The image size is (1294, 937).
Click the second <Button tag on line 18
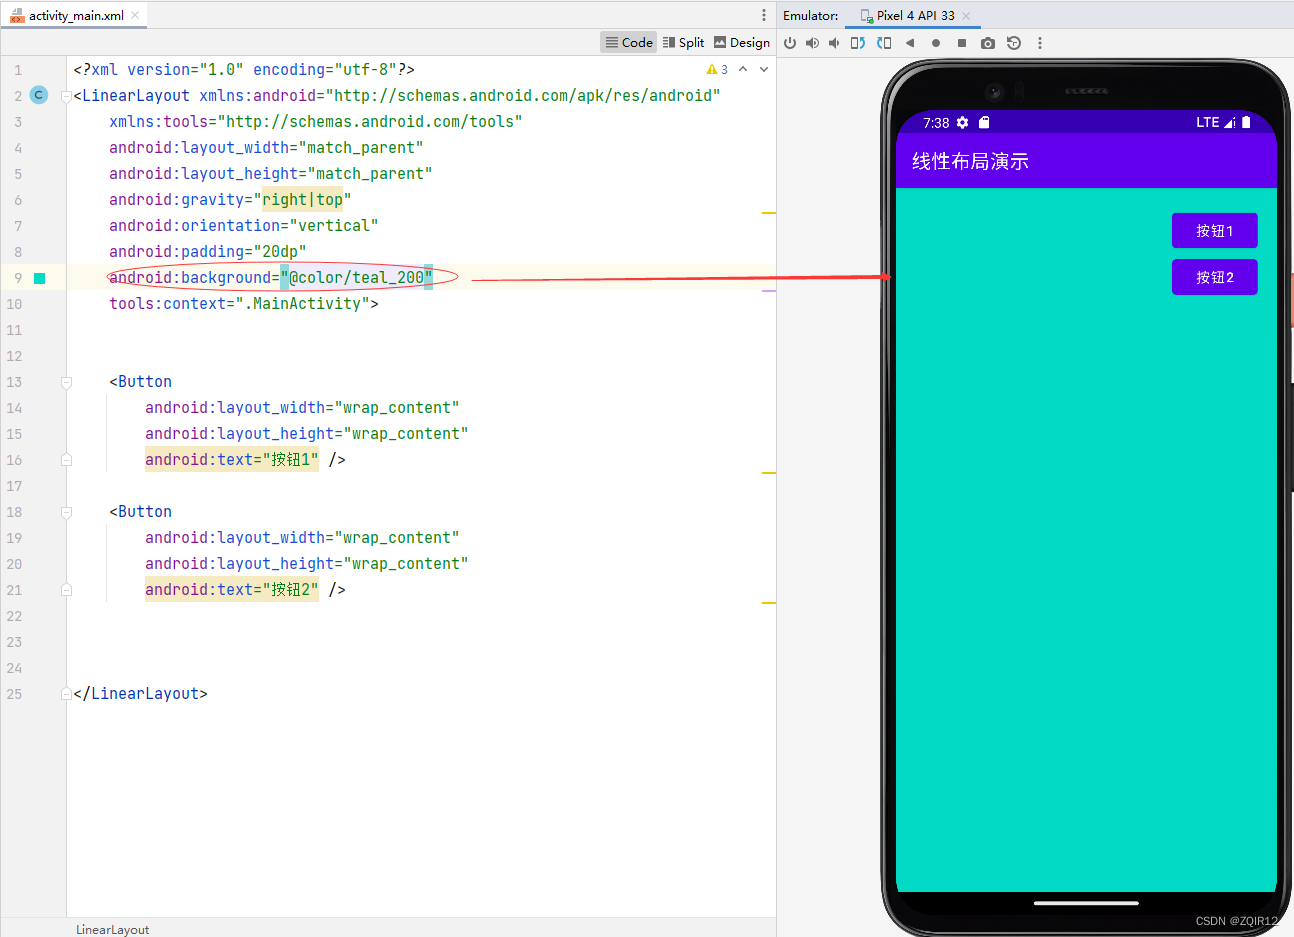coord(140,512)
